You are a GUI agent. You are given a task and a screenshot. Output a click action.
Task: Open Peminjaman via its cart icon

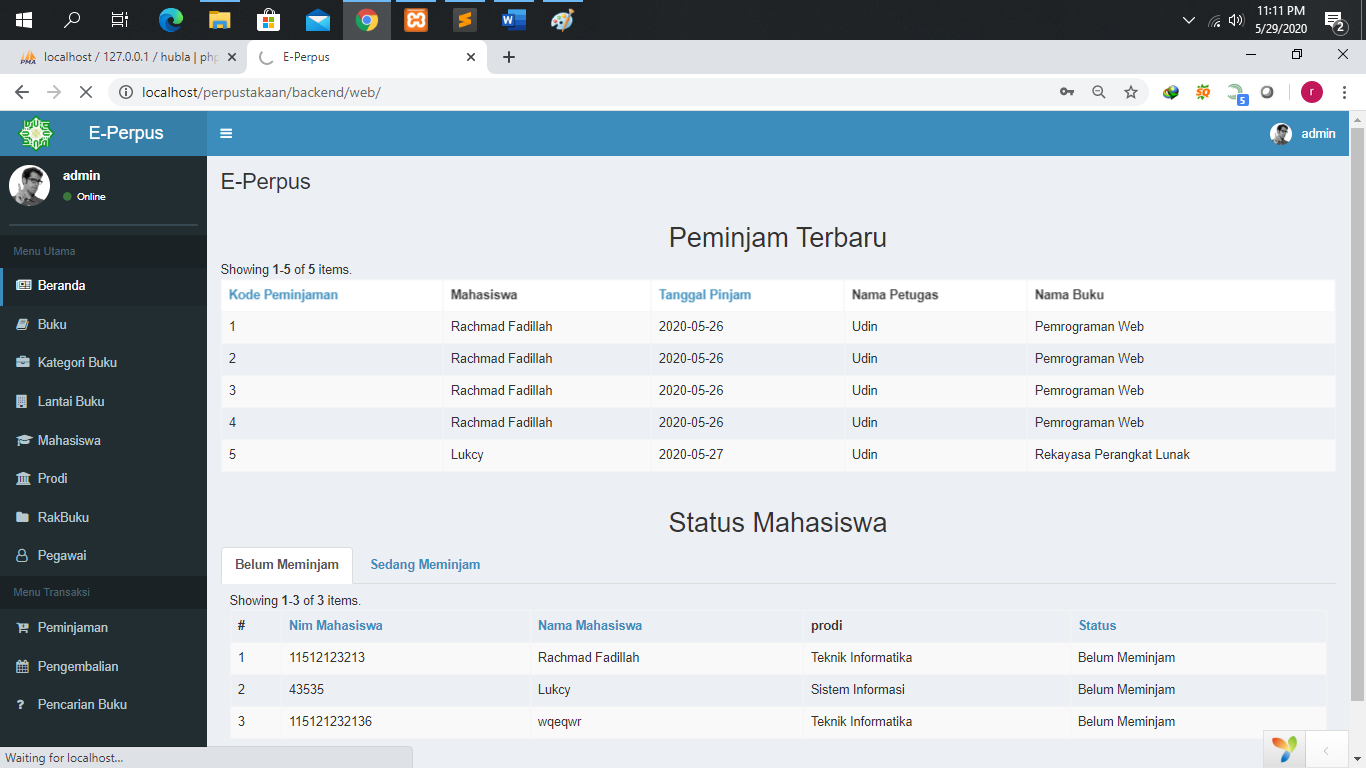pos(24,627)
